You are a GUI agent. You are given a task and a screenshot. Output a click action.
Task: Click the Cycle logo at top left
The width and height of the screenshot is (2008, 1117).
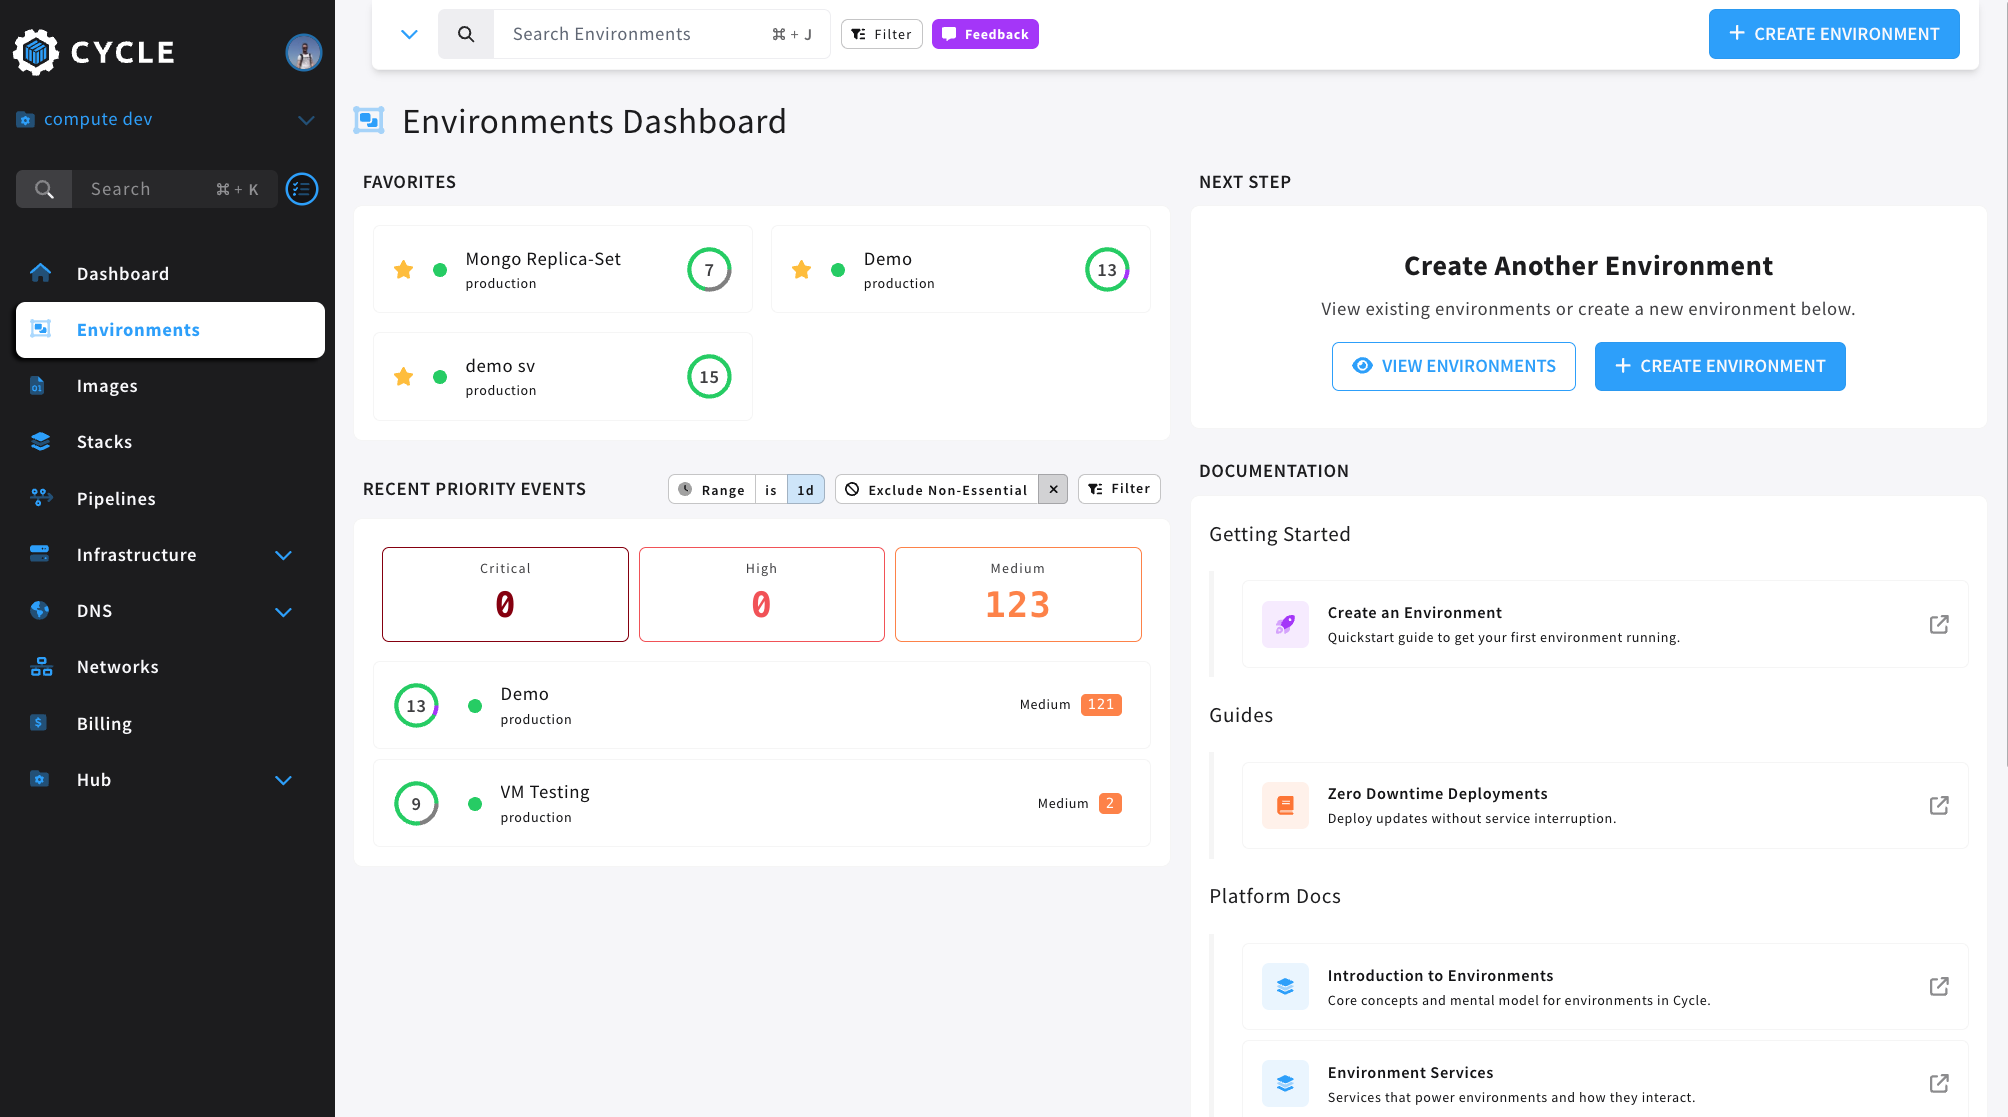coord(93,52)
